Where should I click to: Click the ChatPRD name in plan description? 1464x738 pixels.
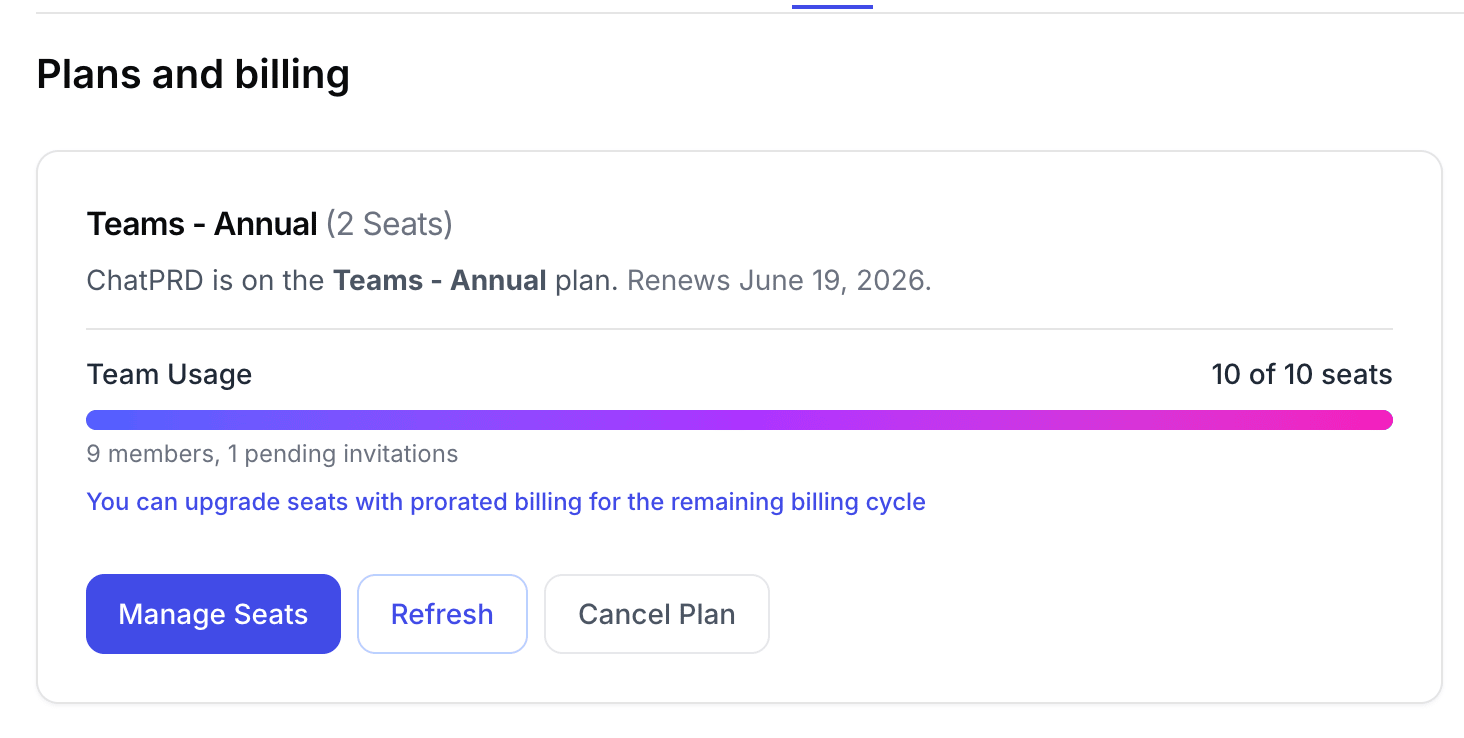click(x=146, y=280)
